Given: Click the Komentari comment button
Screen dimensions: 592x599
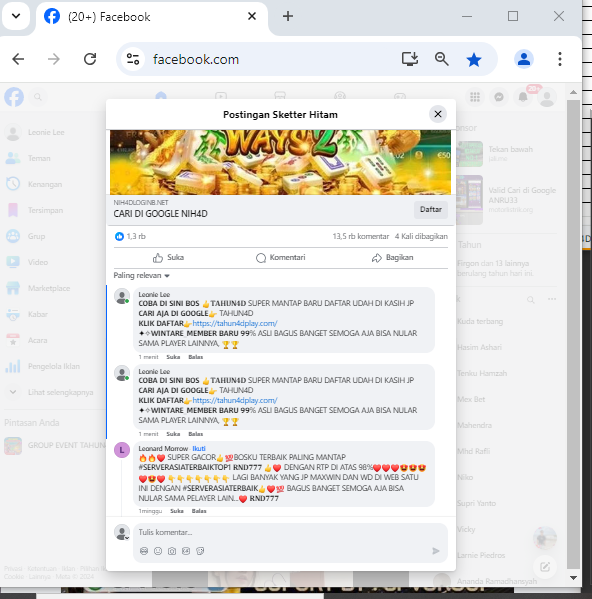Looking at the screenshot, I should click(280, 258).
